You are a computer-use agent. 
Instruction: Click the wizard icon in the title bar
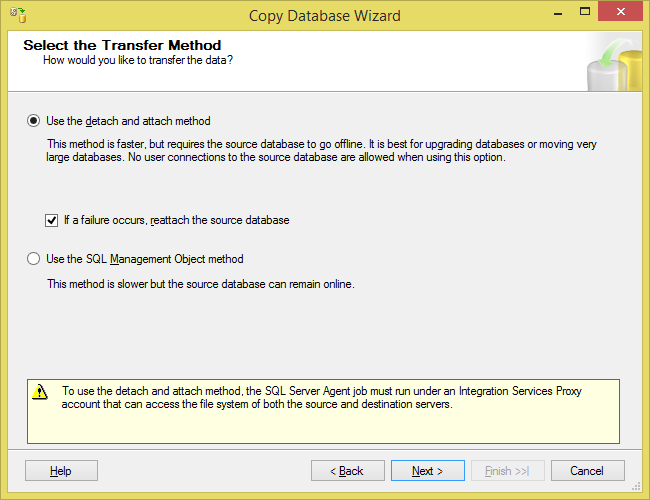17,15
